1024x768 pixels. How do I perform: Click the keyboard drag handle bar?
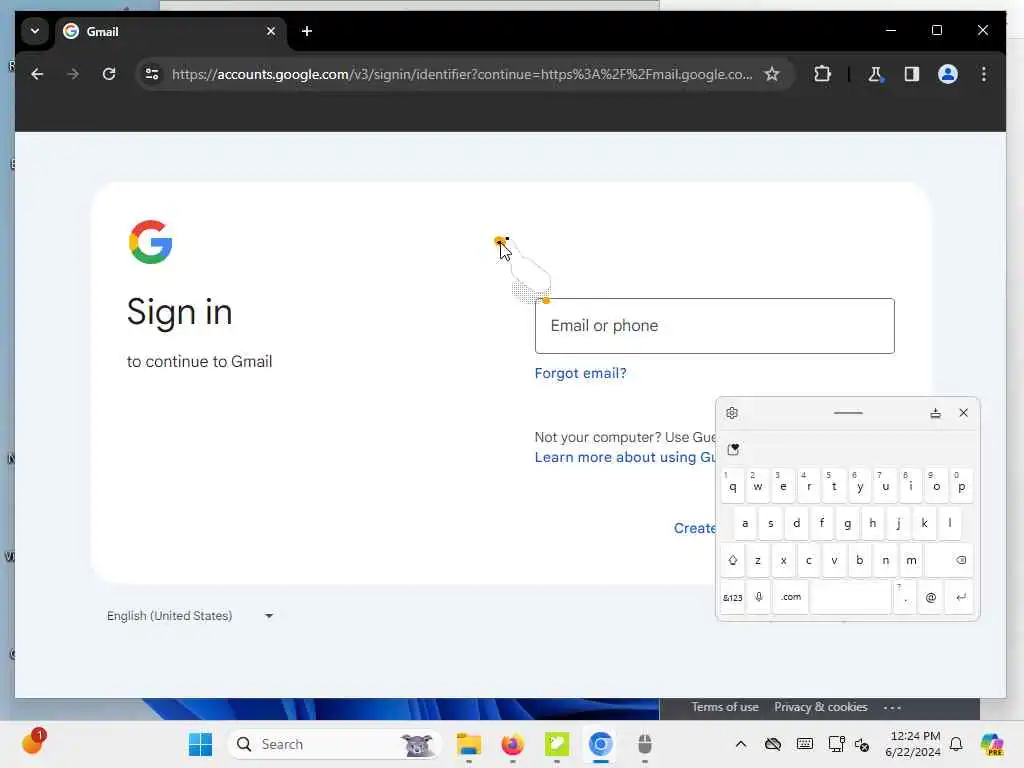(x=848, y=413)
